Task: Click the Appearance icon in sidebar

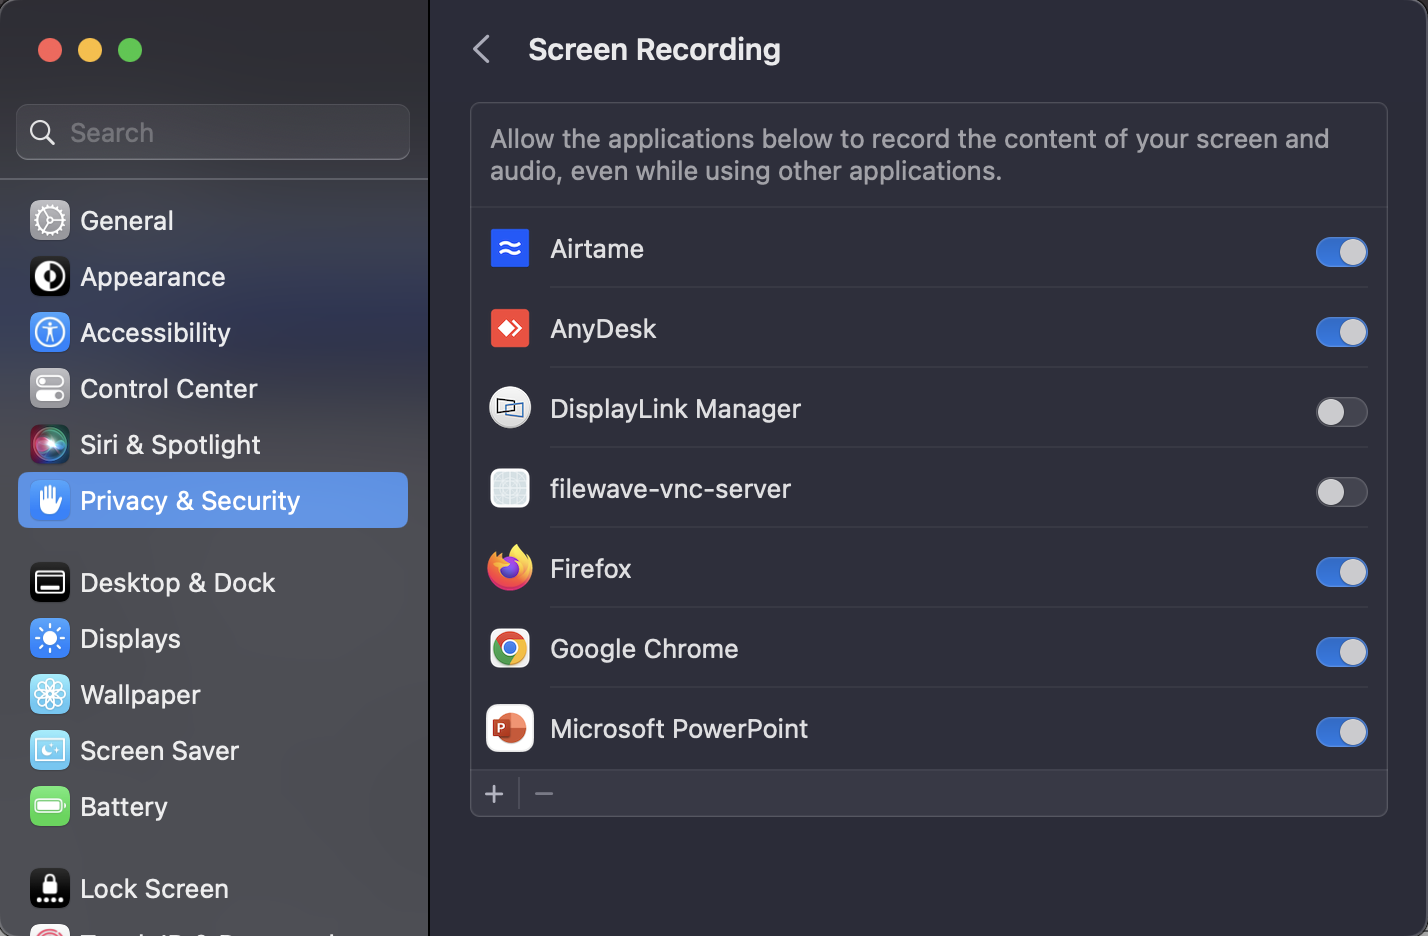Action: pos(50,276)
